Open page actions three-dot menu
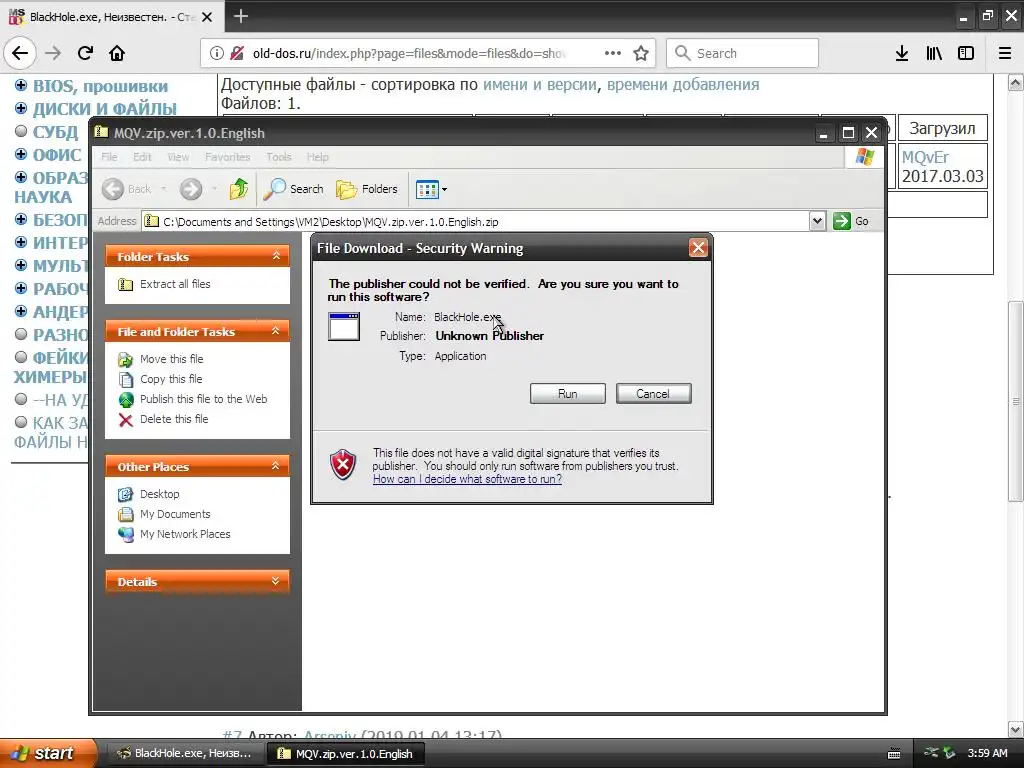Viewport: 1024px width, 768px height. pos(613,53)
